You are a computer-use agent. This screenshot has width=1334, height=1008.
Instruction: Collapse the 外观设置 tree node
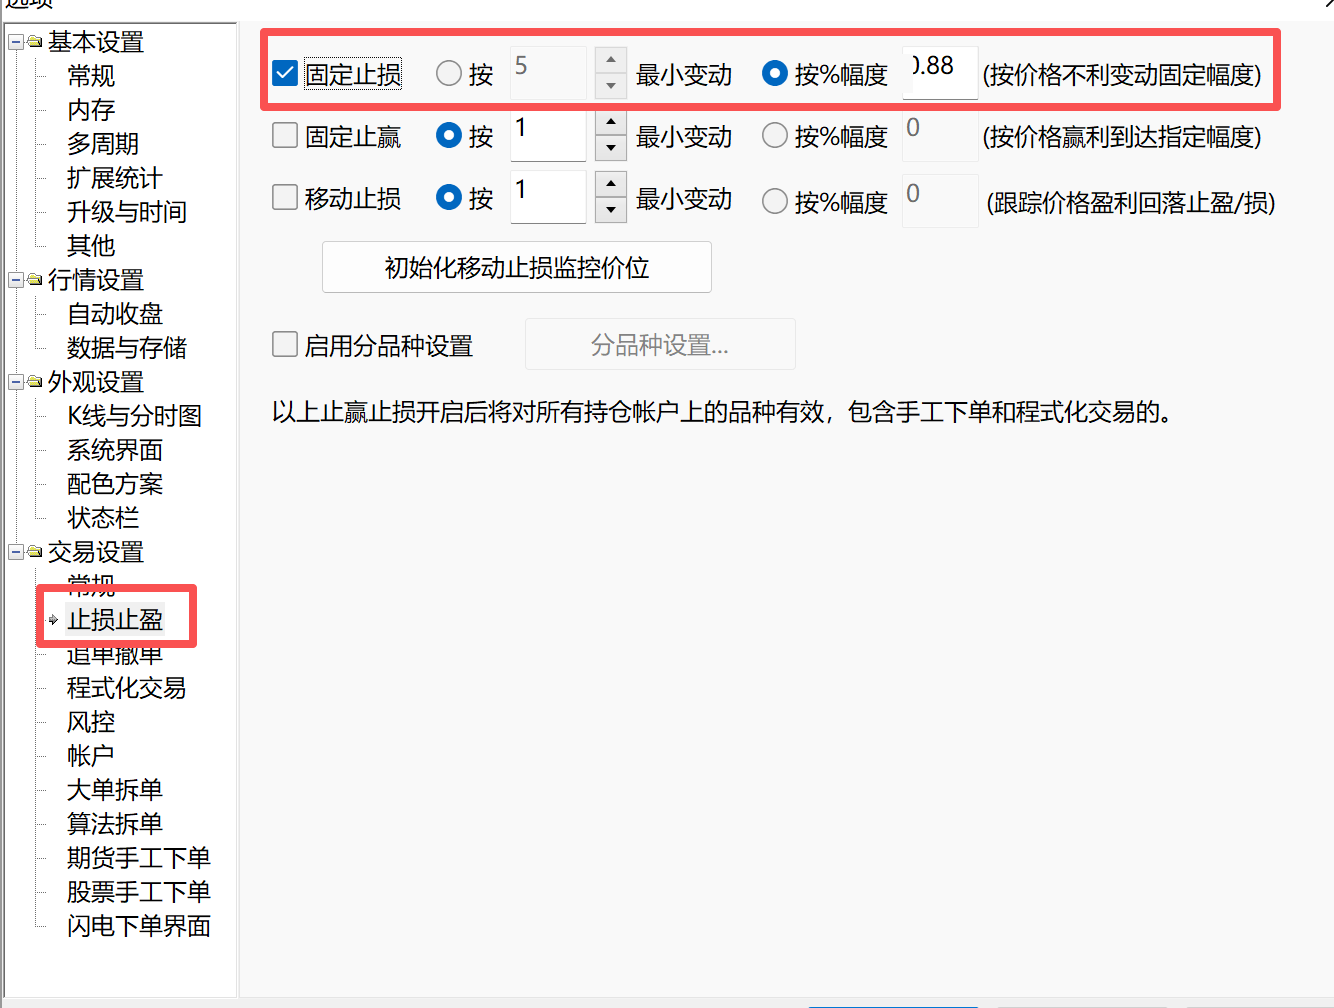[x=16, y=382]
